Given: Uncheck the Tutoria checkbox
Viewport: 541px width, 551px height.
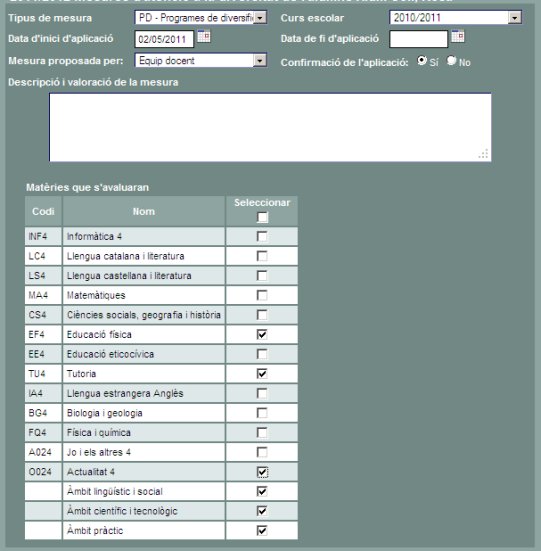Looking at the screenshot, I should (x=262, y=374).
